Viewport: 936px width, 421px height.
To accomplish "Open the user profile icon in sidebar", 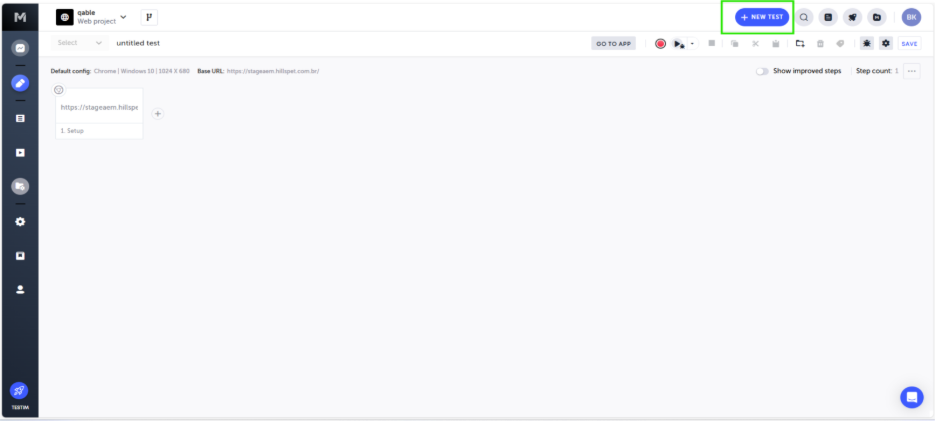I will (x=20, y=290).
